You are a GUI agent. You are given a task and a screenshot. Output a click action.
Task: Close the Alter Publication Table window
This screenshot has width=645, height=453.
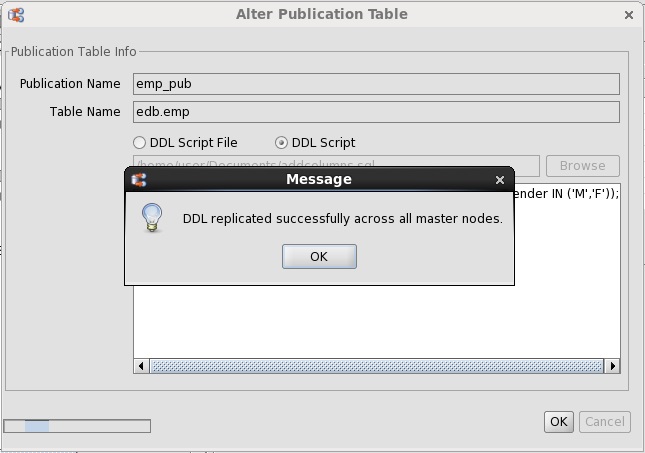pos(629,15)
